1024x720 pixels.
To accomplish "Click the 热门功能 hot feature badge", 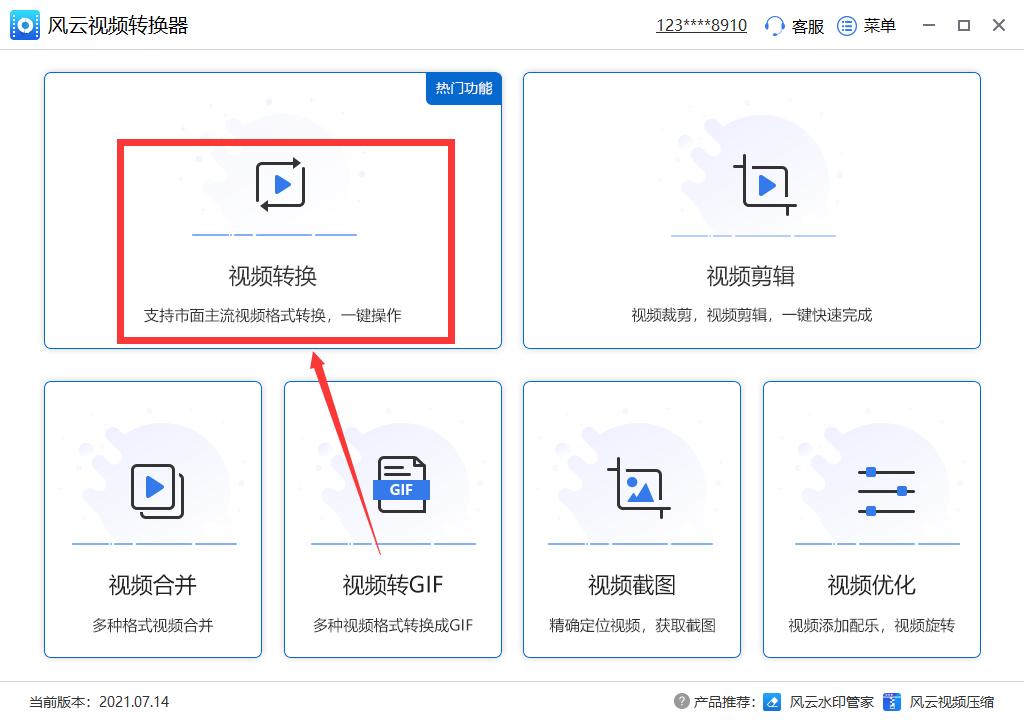I will tap(463, 89).
